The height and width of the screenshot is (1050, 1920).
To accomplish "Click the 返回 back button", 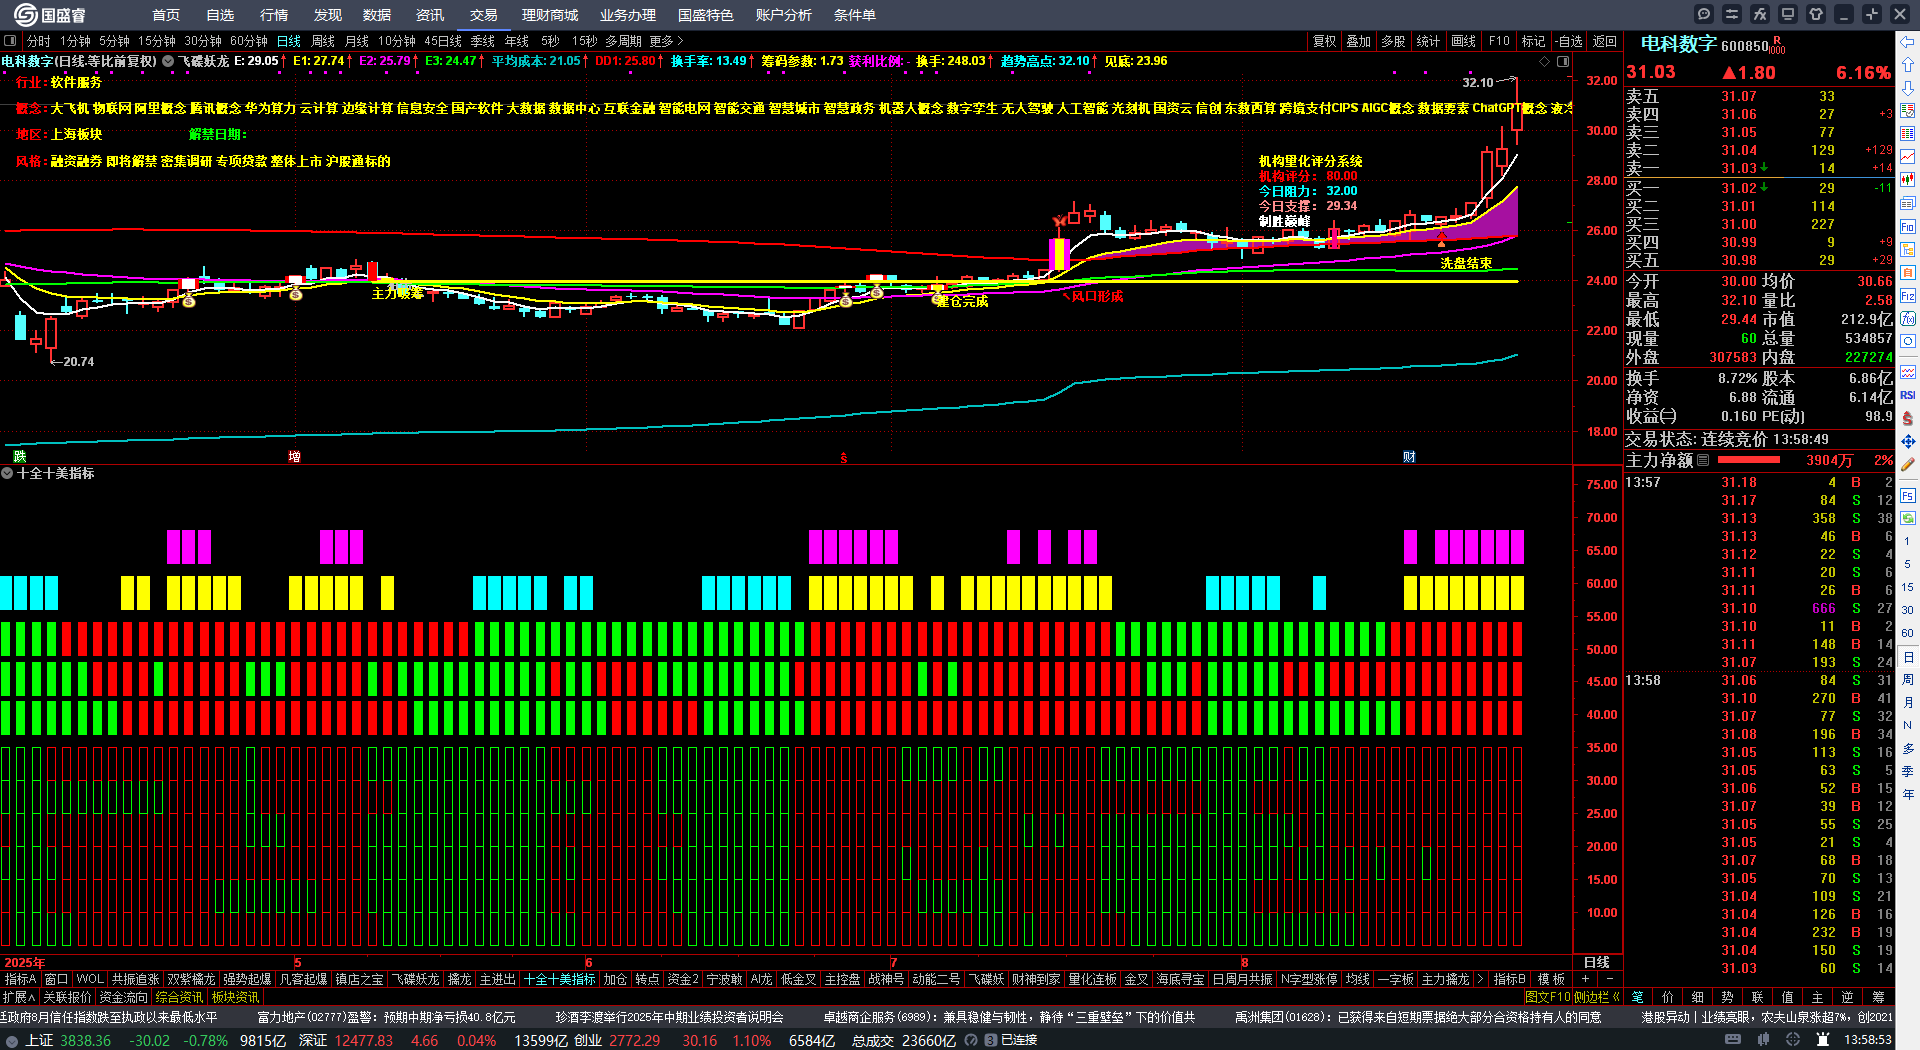I will click(1605, 41).
